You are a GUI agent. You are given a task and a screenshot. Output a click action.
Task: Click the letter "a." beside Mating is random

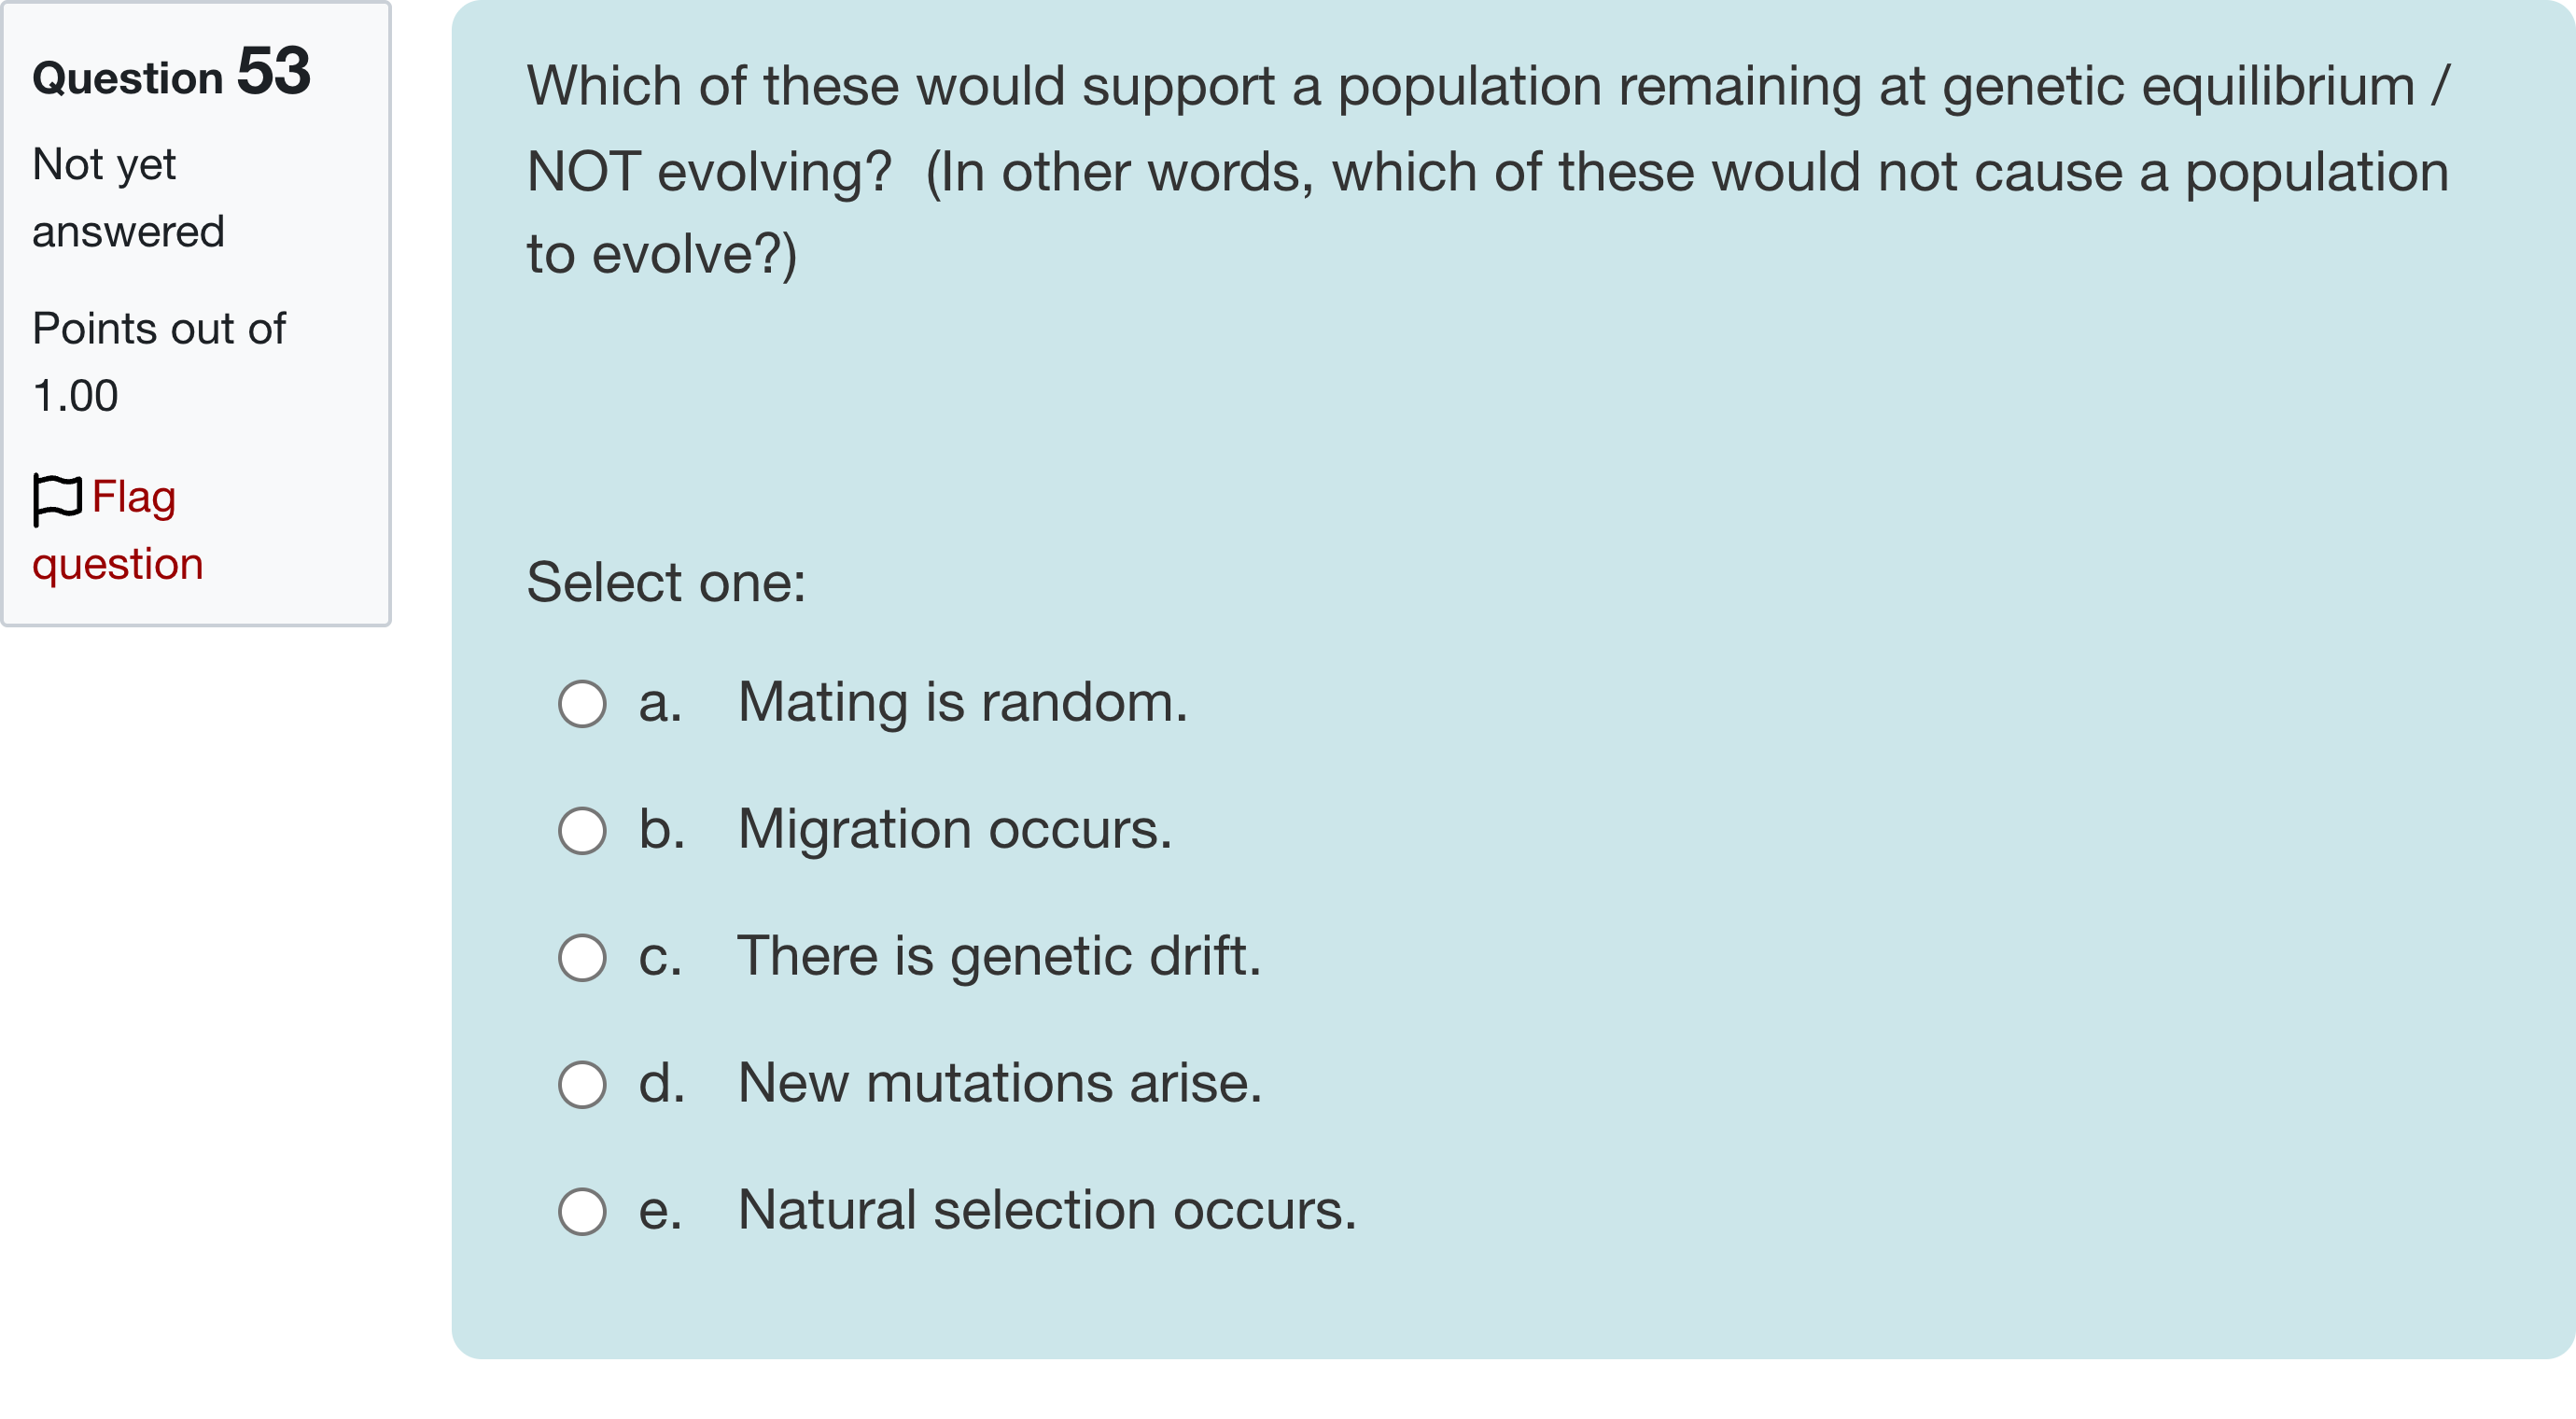point(660,702)
